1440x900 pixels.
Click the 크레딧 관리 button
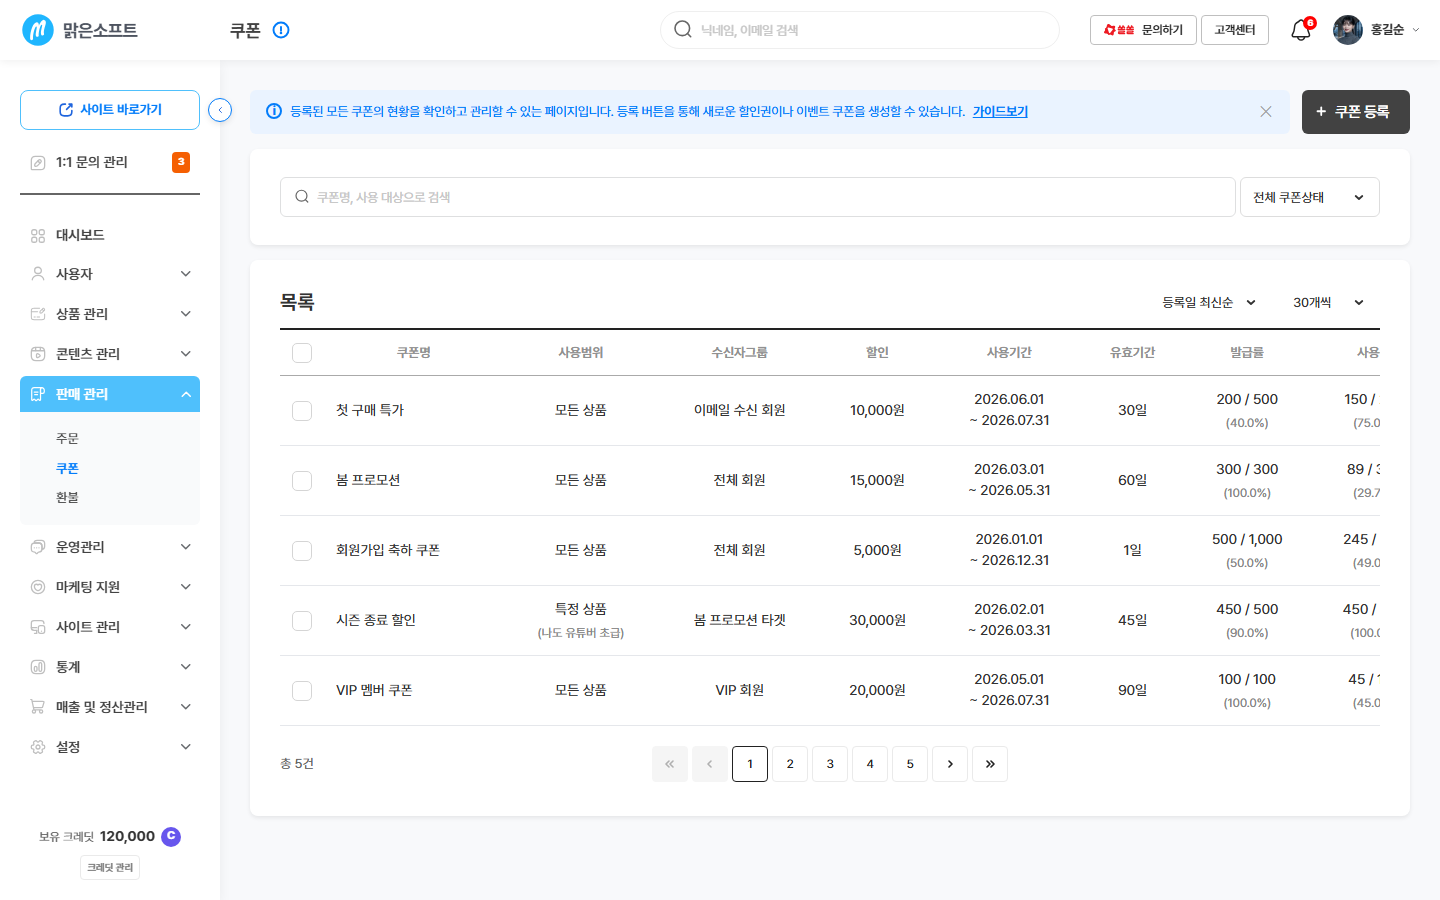click(110, 868)
